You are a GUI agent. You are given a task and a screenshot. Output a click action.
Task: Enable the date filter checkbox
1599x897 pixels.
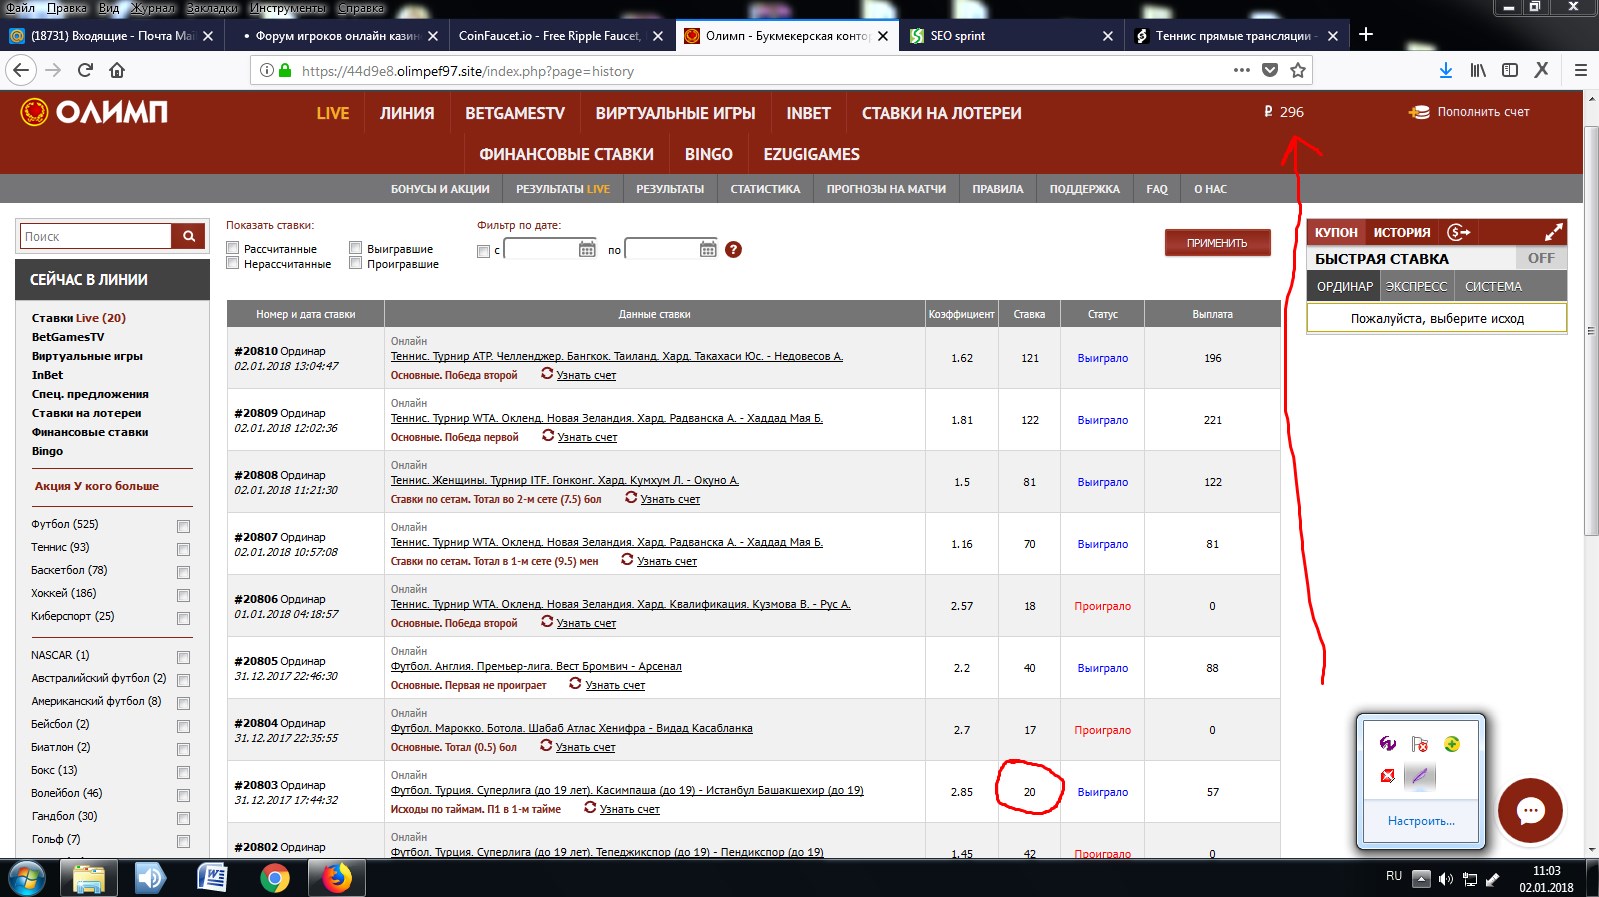tap(484, 251)
